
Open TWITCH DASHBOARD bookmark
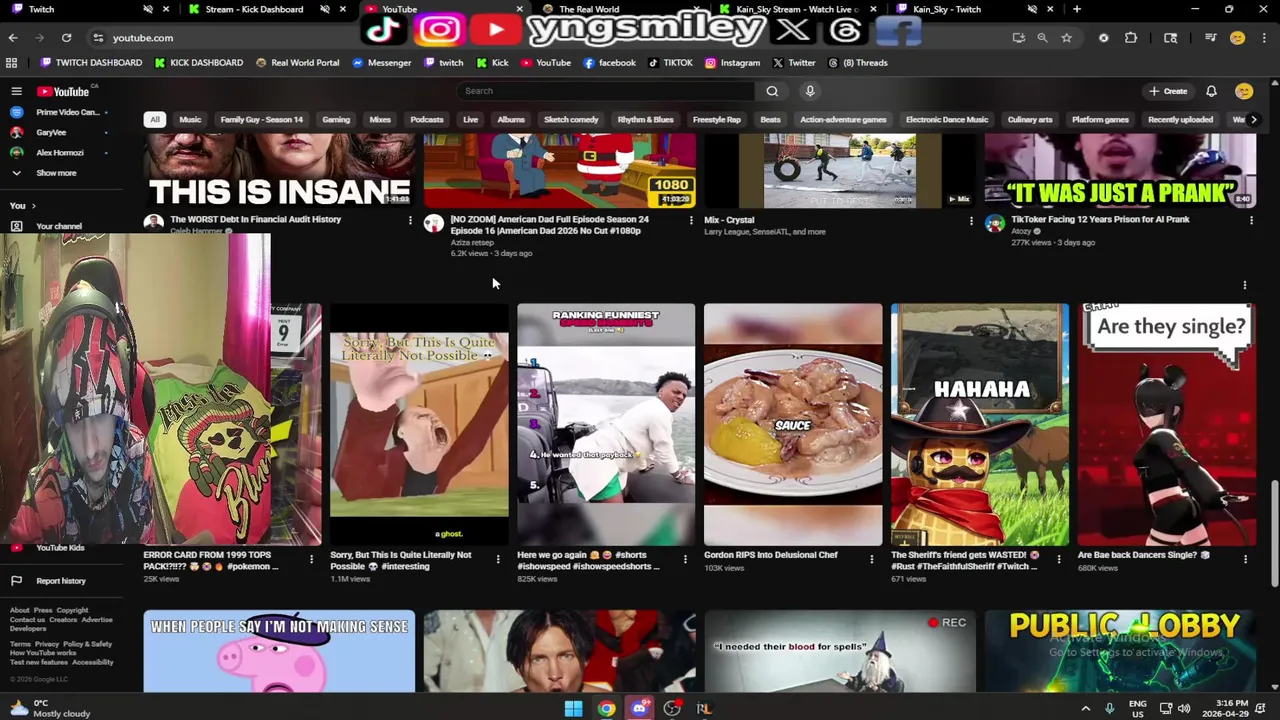(x=91, y=63)
